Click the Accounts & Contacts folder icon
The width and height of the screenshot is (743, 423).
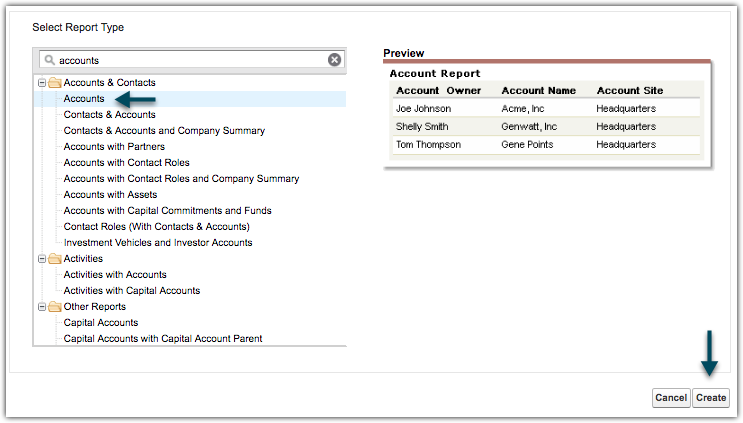(55, 83)
